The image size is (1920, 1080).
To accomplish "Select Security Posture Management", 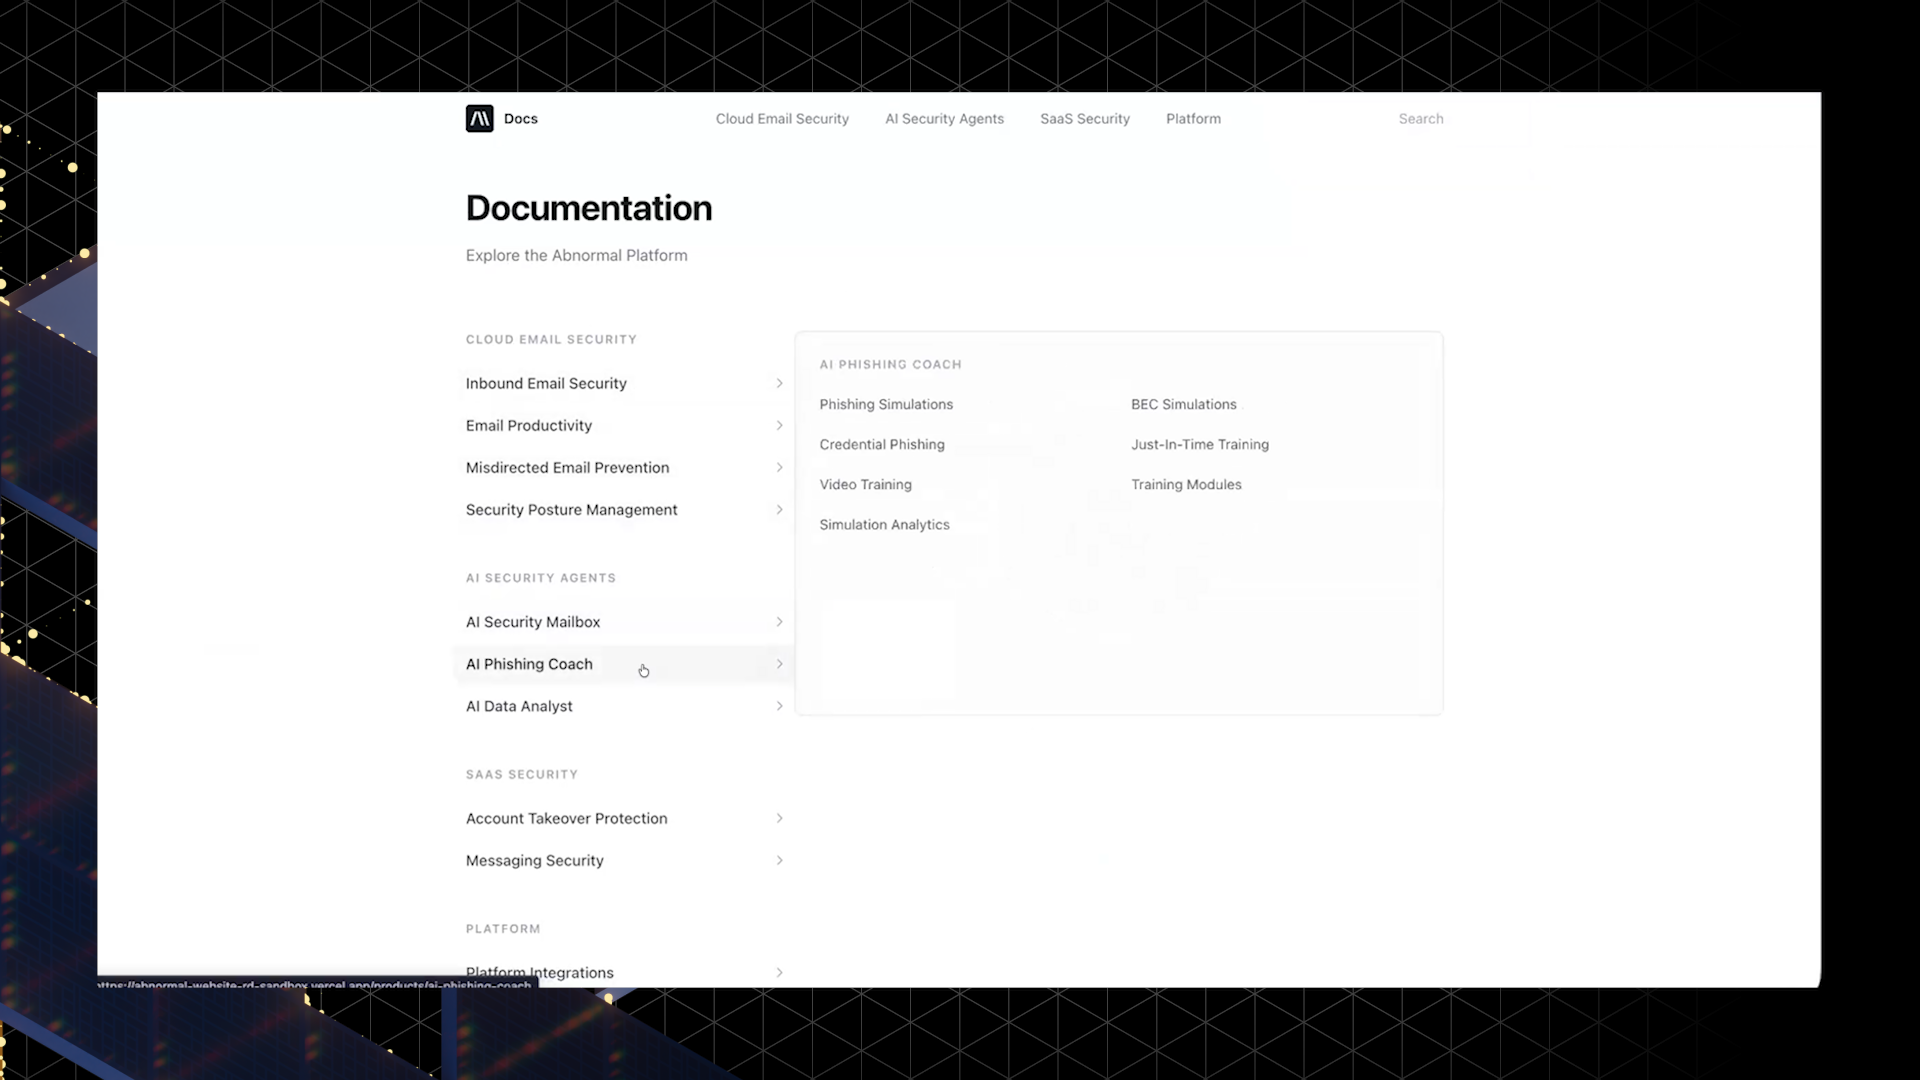I will (571, 510).
